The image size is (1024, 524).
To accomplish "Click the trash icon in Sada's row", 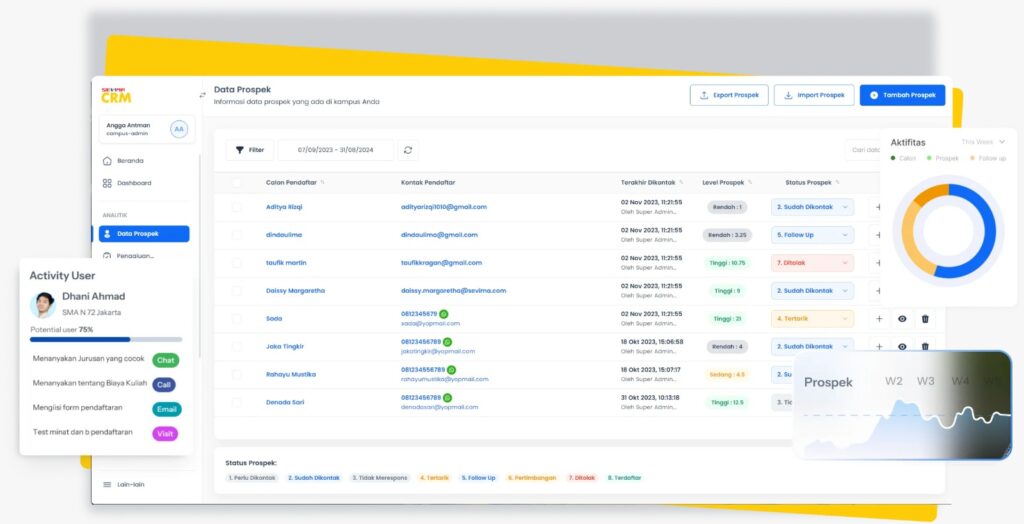I will [925, 319].
